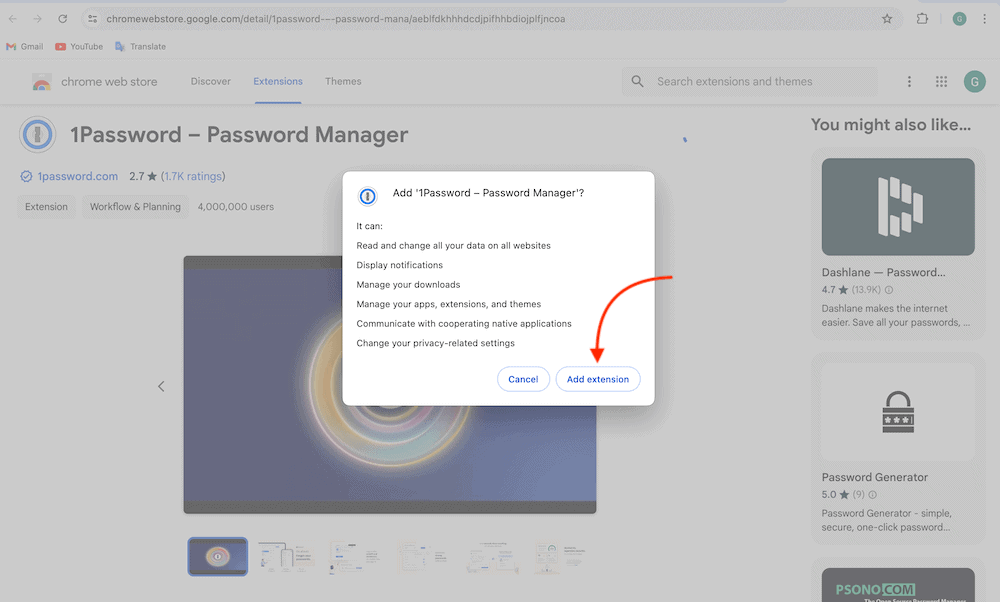
Task: Select the fifth screenshot thumbnail
Action: 494,557
